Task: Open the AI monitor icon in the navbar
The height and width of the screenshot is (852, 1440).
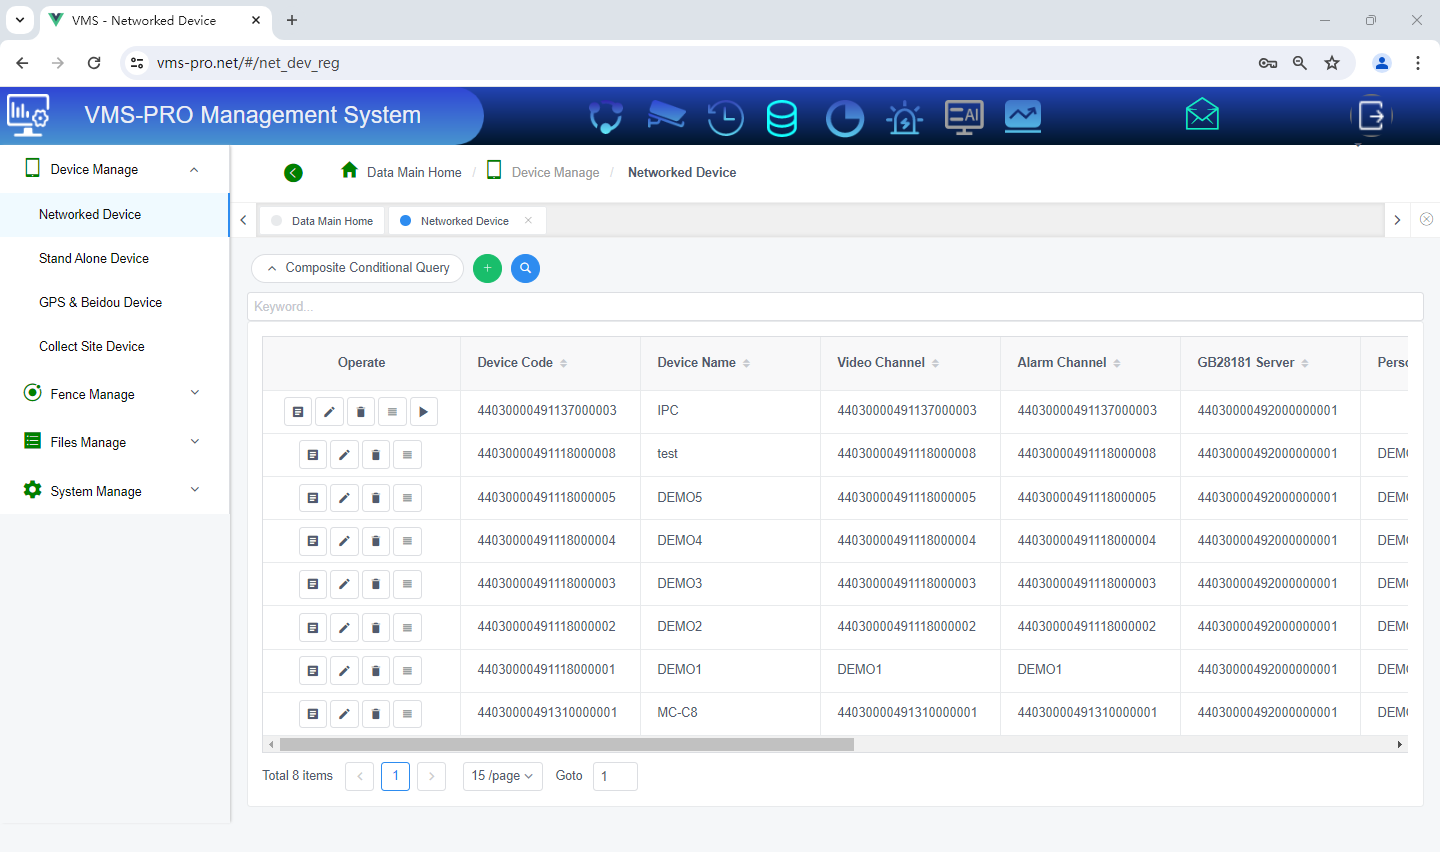Action: tap(963, 117)
